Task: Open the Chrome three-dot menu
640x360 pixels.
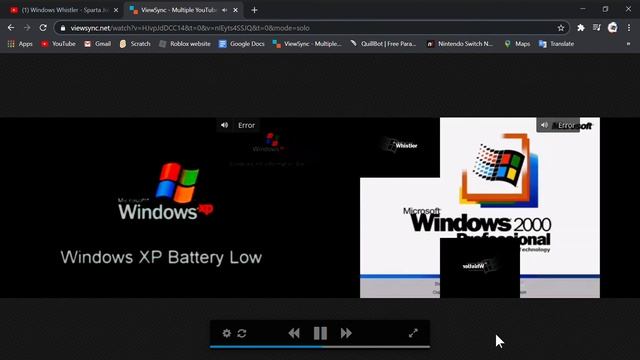Action: pos(629,28)
